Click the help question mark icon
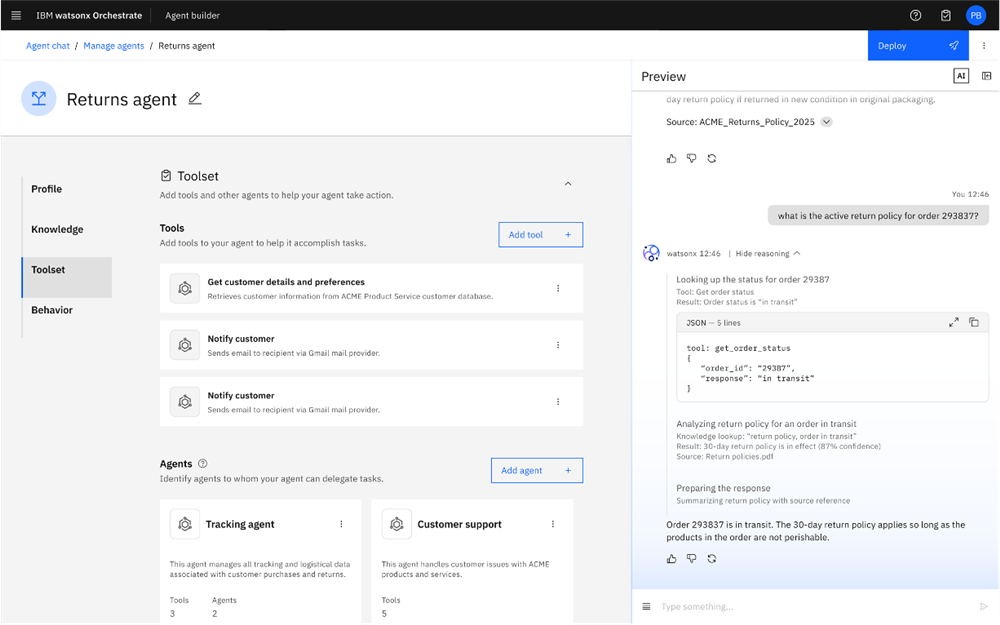1000x625 pixels. point(915,16)
